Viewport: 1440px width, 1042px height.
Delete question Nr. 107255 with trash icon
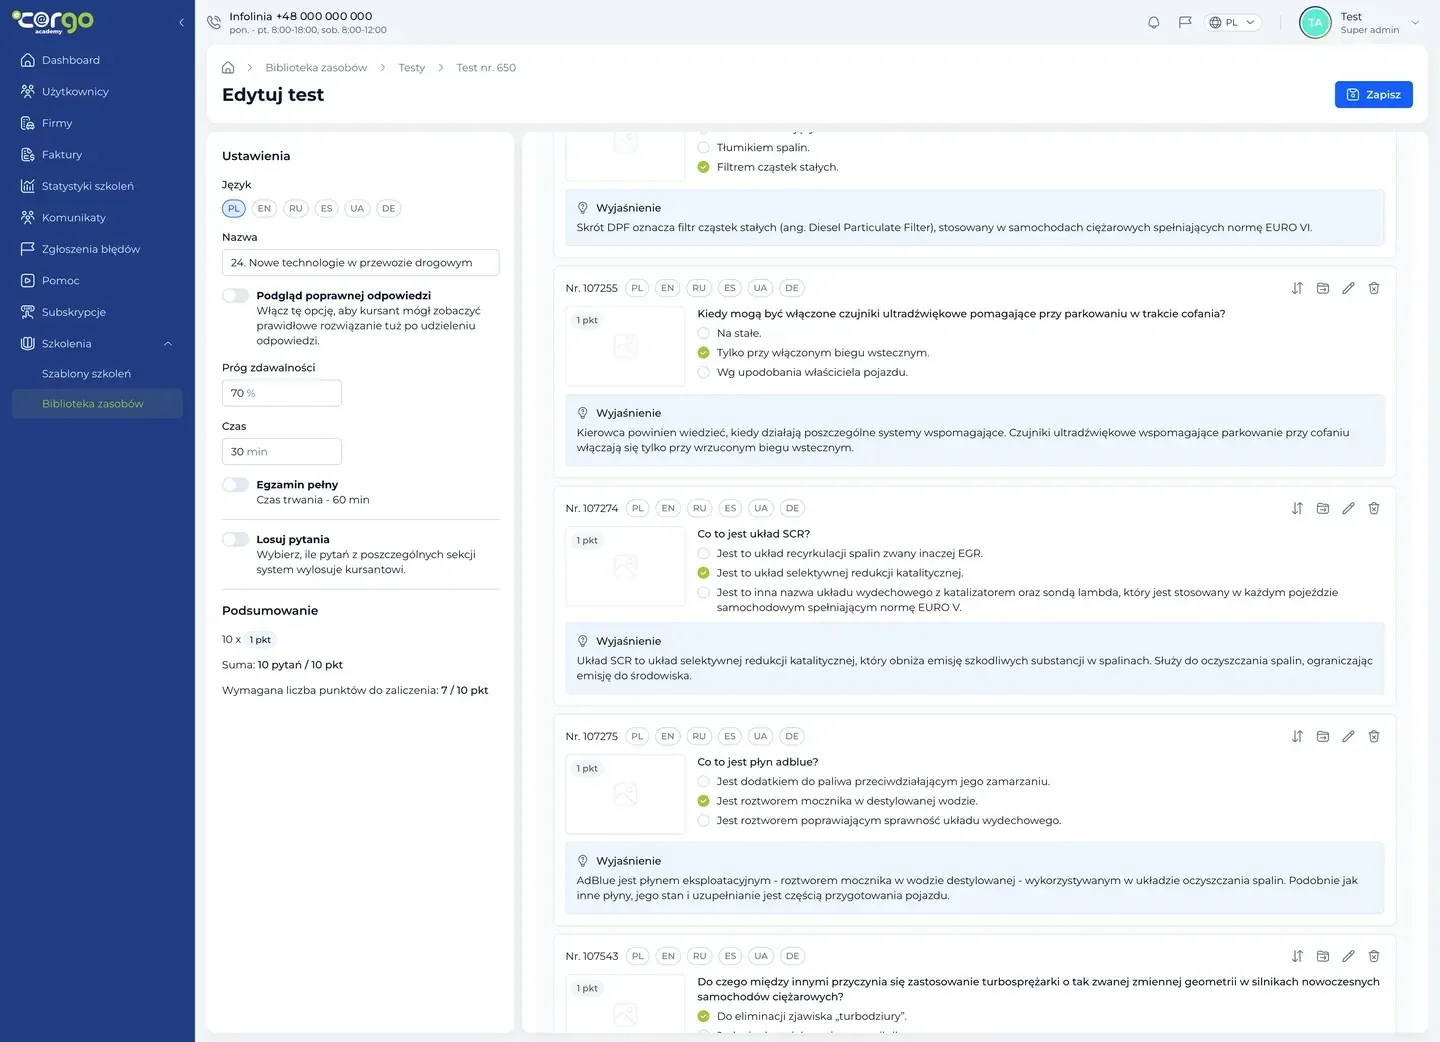(1374, 288)
